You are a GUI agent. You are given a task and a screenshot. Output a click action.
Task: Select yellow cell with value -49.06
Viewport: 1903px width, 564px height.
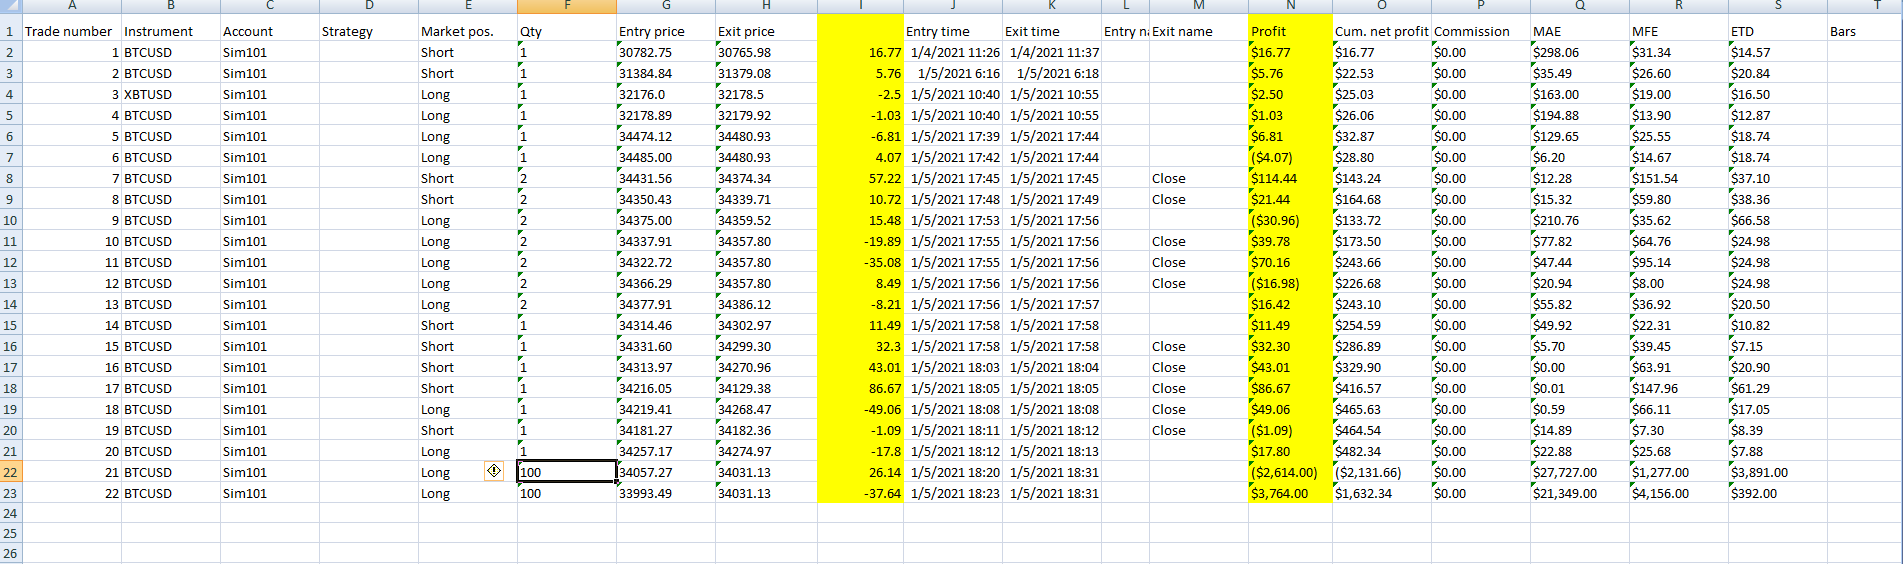pyautogui.click(x=860, y=409)
